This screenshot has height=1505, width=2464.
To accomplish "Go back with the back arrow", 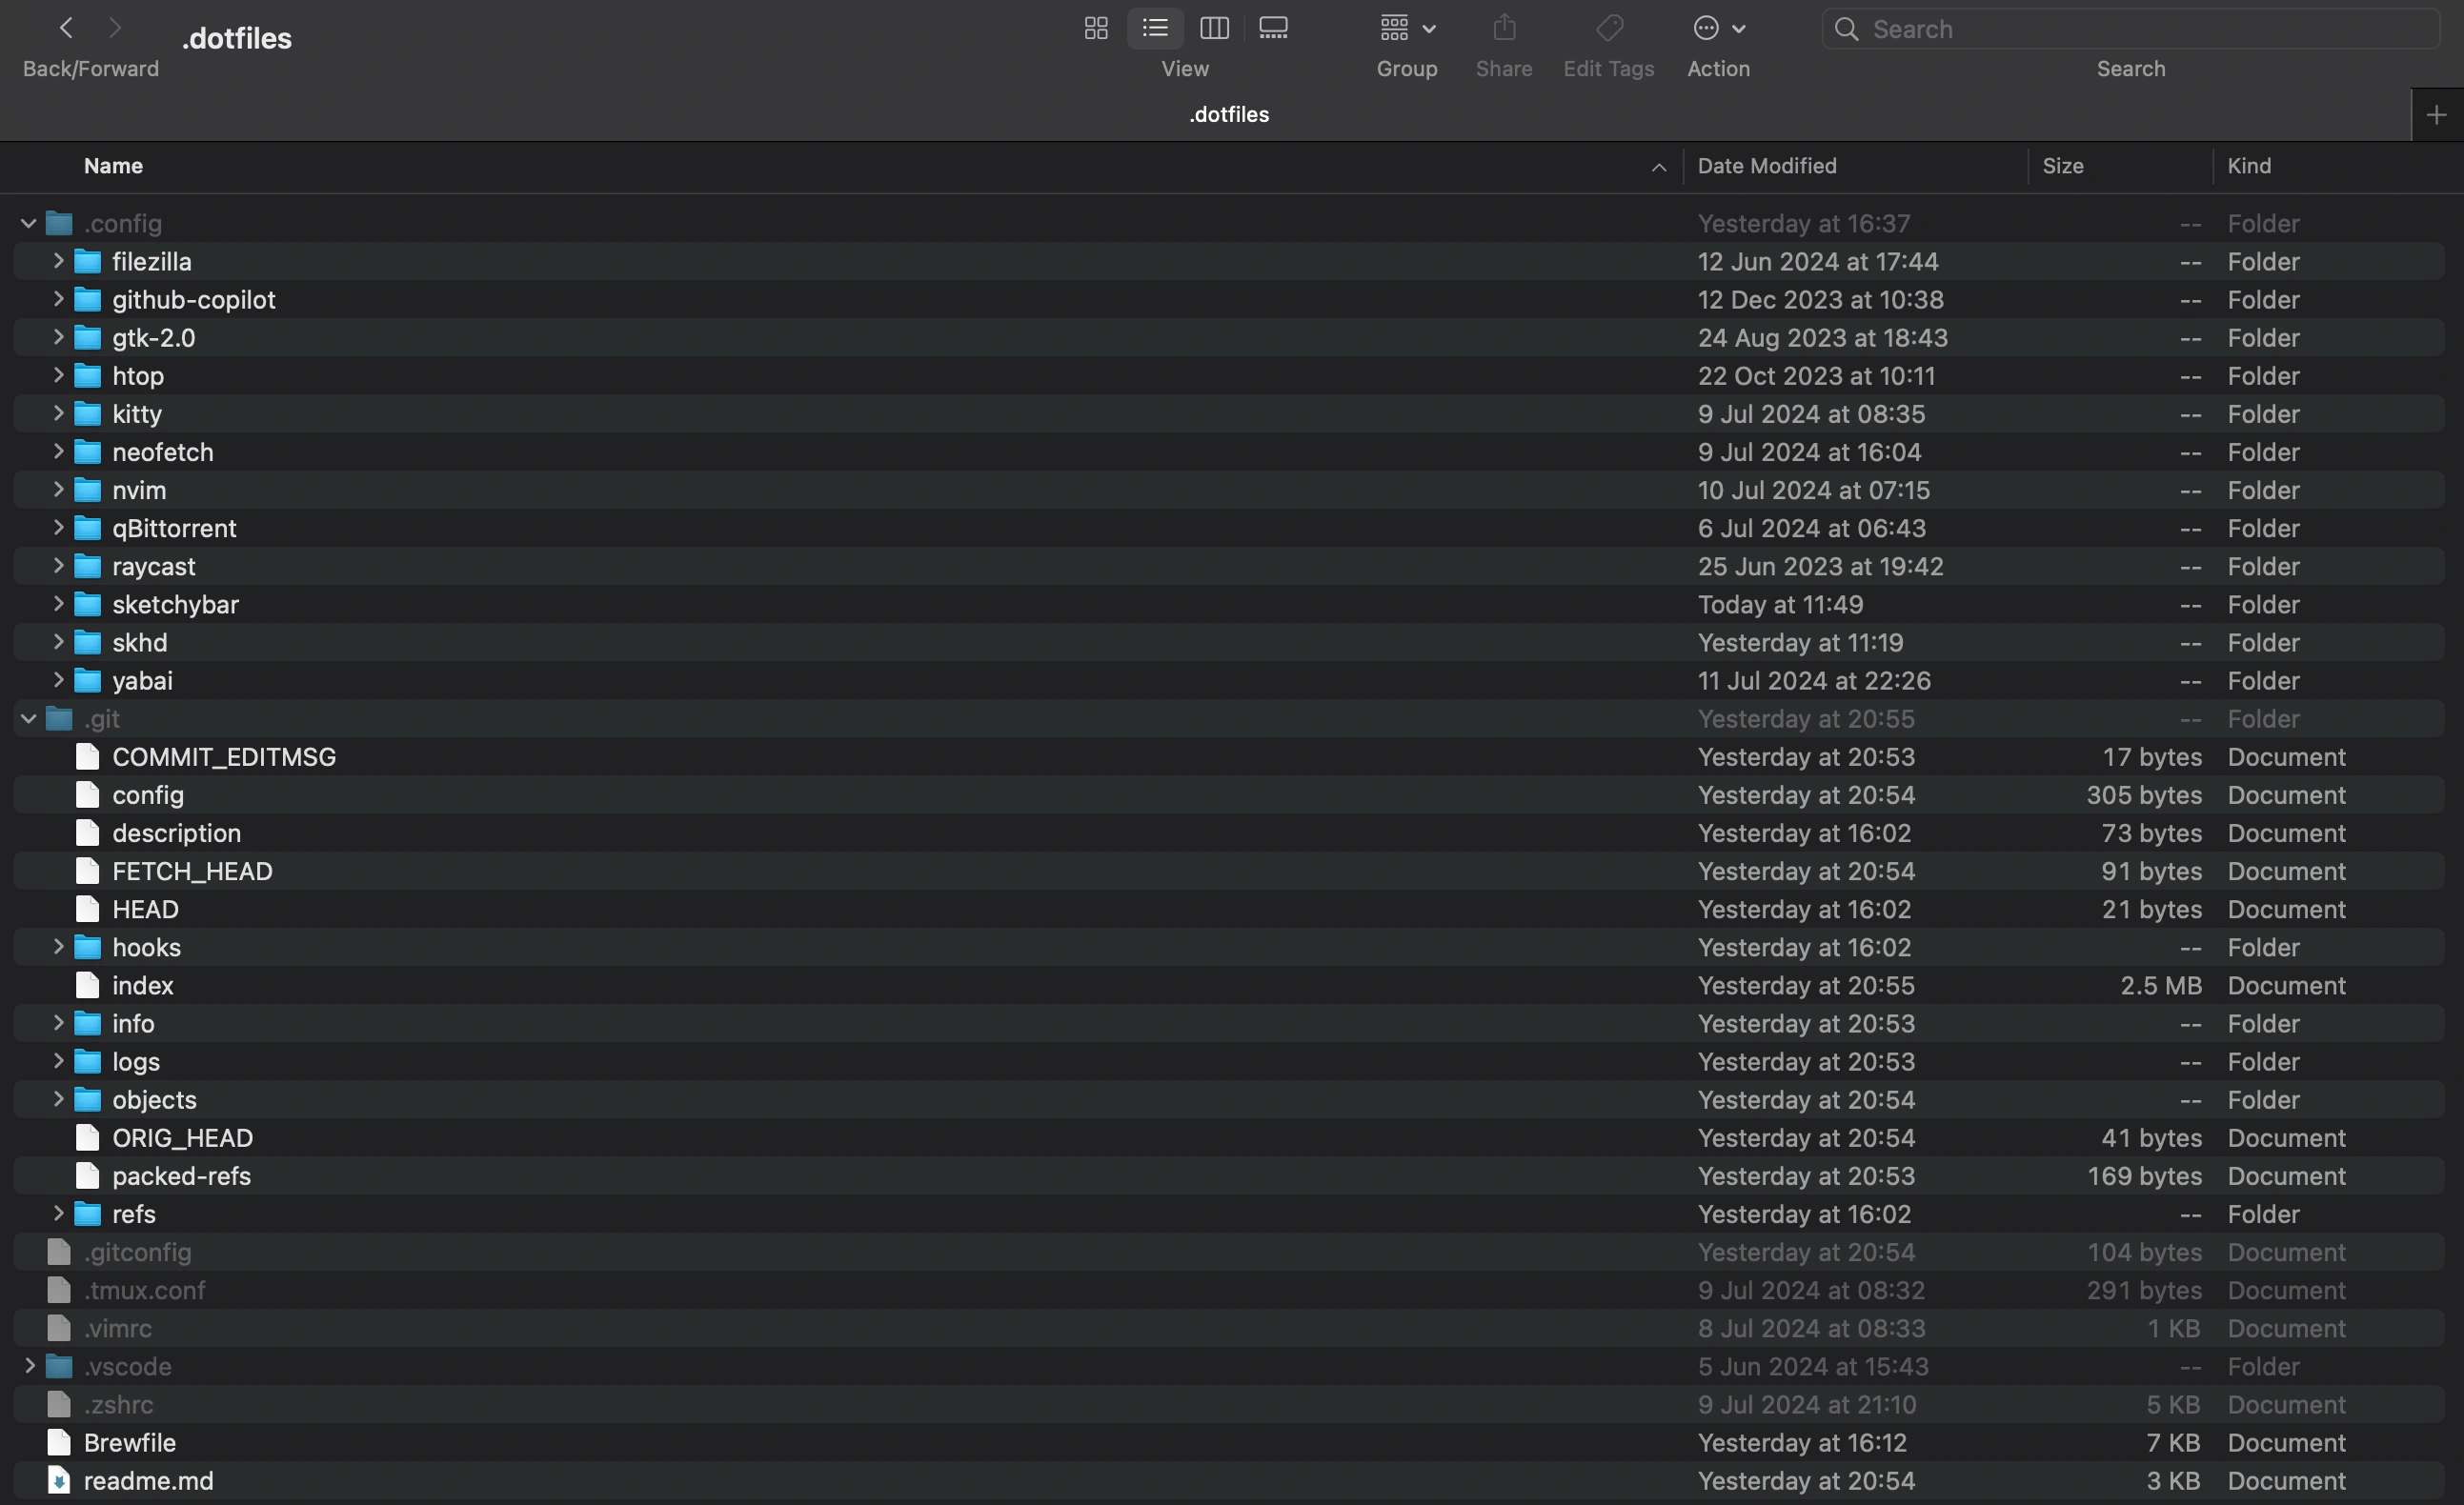I will click(66, 28).
